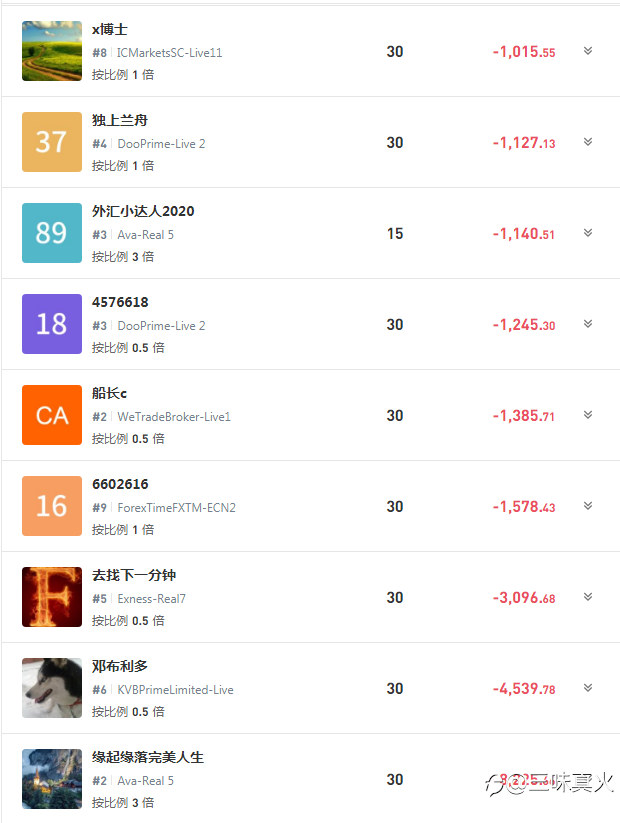The height and width of the screenshot is (823, 620).
Task: Open x博士 landscape avatar
Action: (x=52, y=51)
